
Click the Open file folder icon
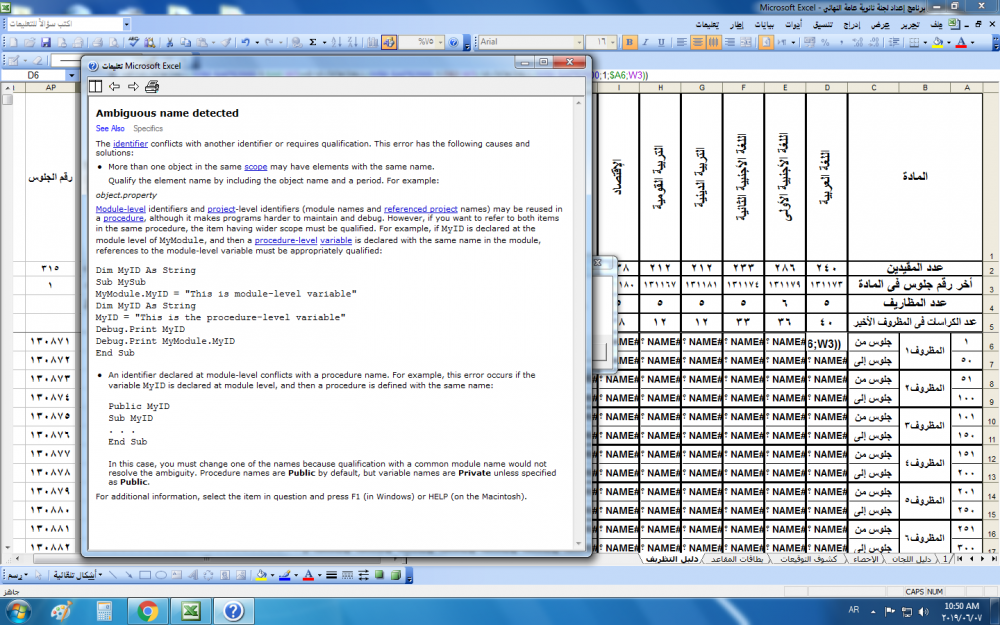[x=29, y=42]
